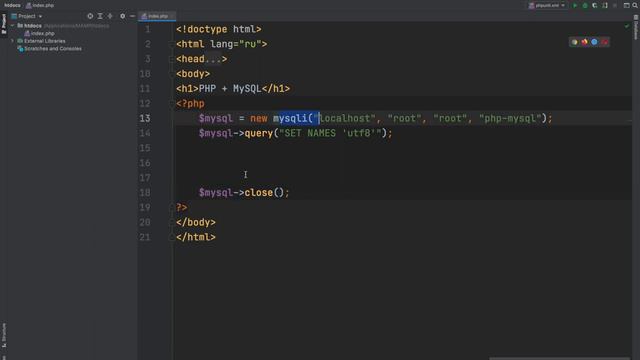This screenshot has height=360, width=640.
Task: Toggle the Project tool window stripe button
Action: tap(4, 24)
